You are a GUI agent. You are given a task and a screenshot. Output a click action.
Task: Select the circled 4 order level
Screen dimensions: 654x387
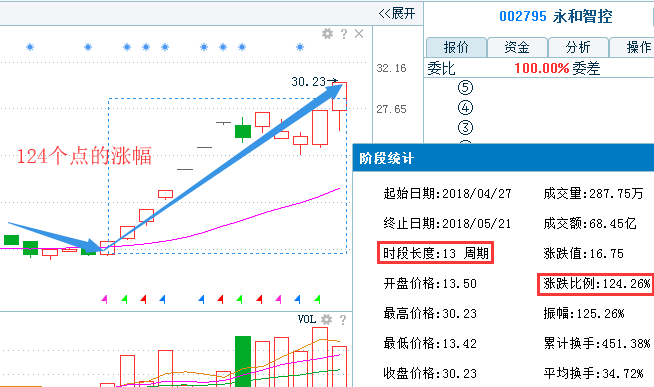click(465, 108)
